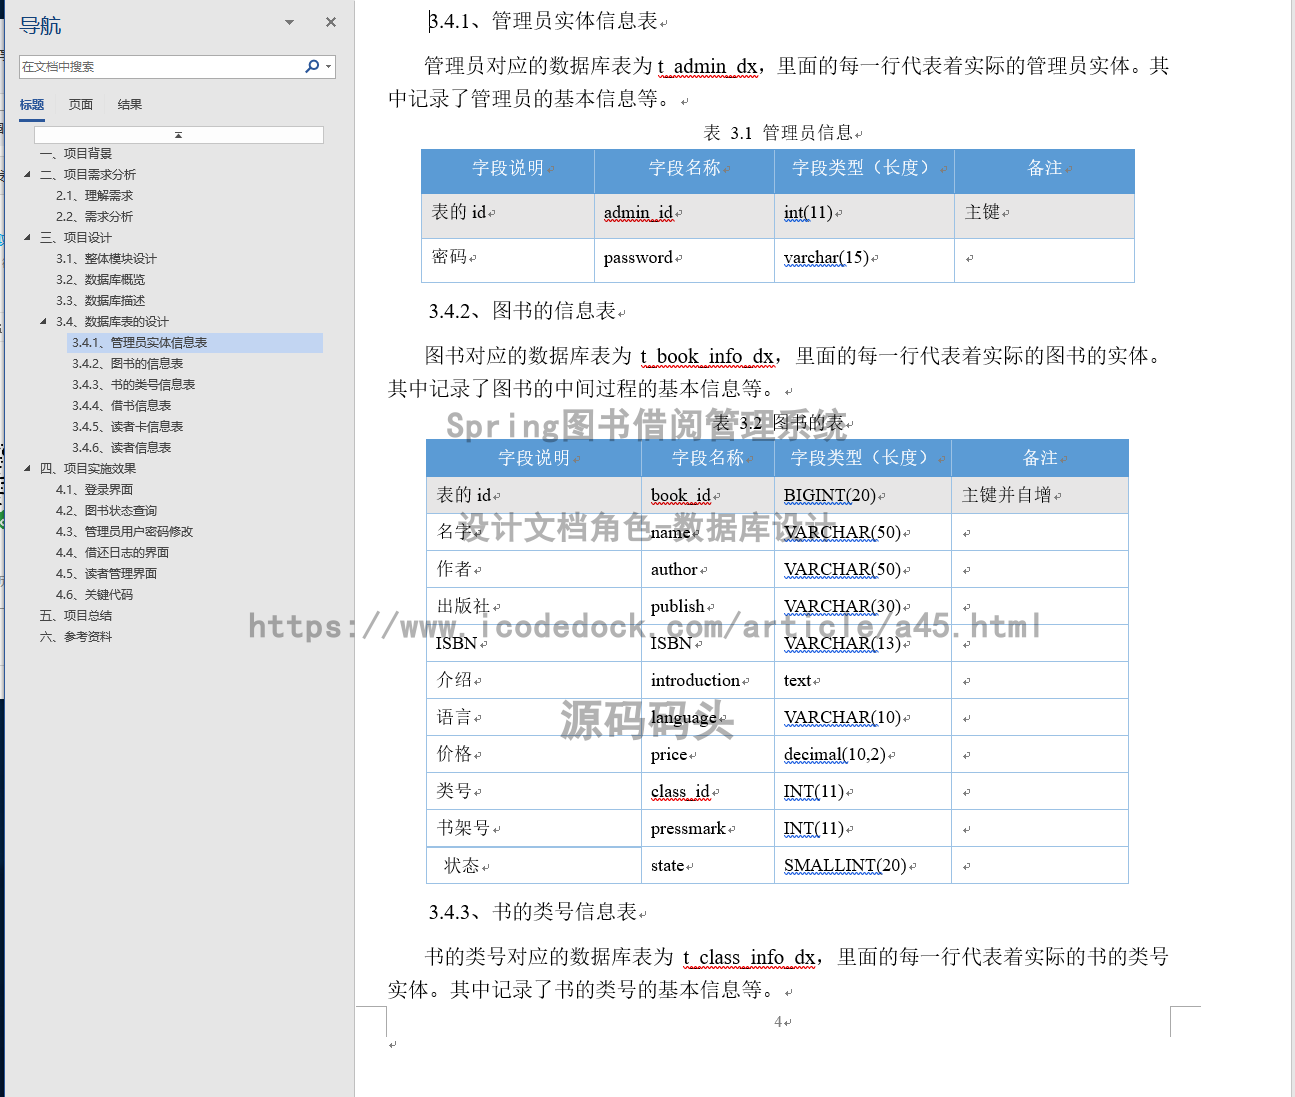Collapse the 三、项目设计 section triangle
The width and height of the screenshot is (1295, 1097).
[27, 237]
